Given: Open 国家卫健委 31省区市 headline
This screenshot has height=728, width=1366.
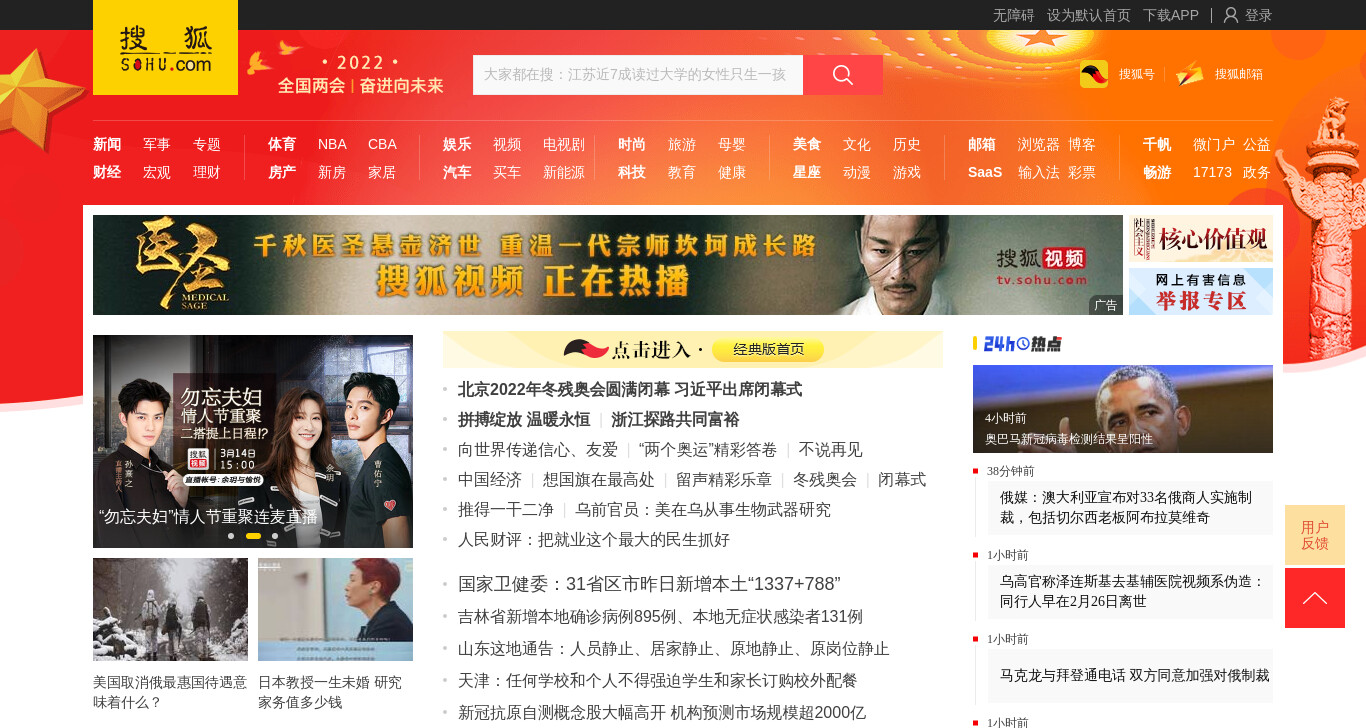Looking at the screenshot, I should click(649, 584).
